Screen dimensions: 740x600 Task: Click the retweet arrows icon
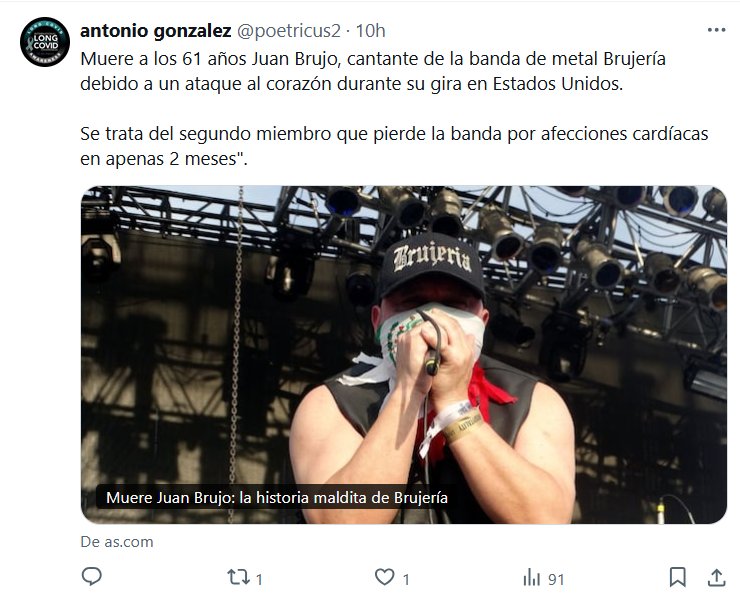237,577
